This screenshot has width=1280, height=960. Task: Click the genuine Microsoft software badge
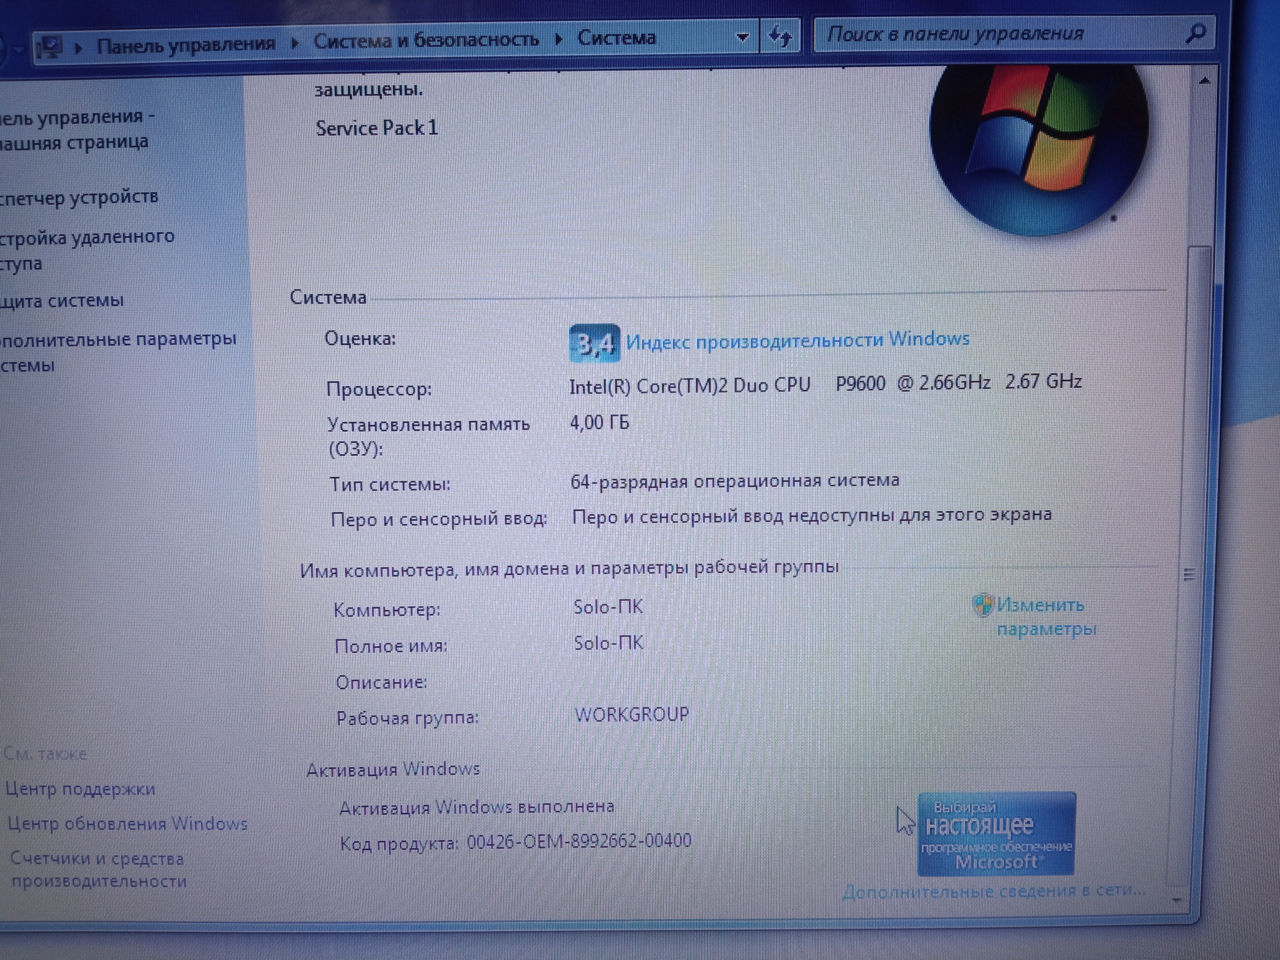pos(996,834)
